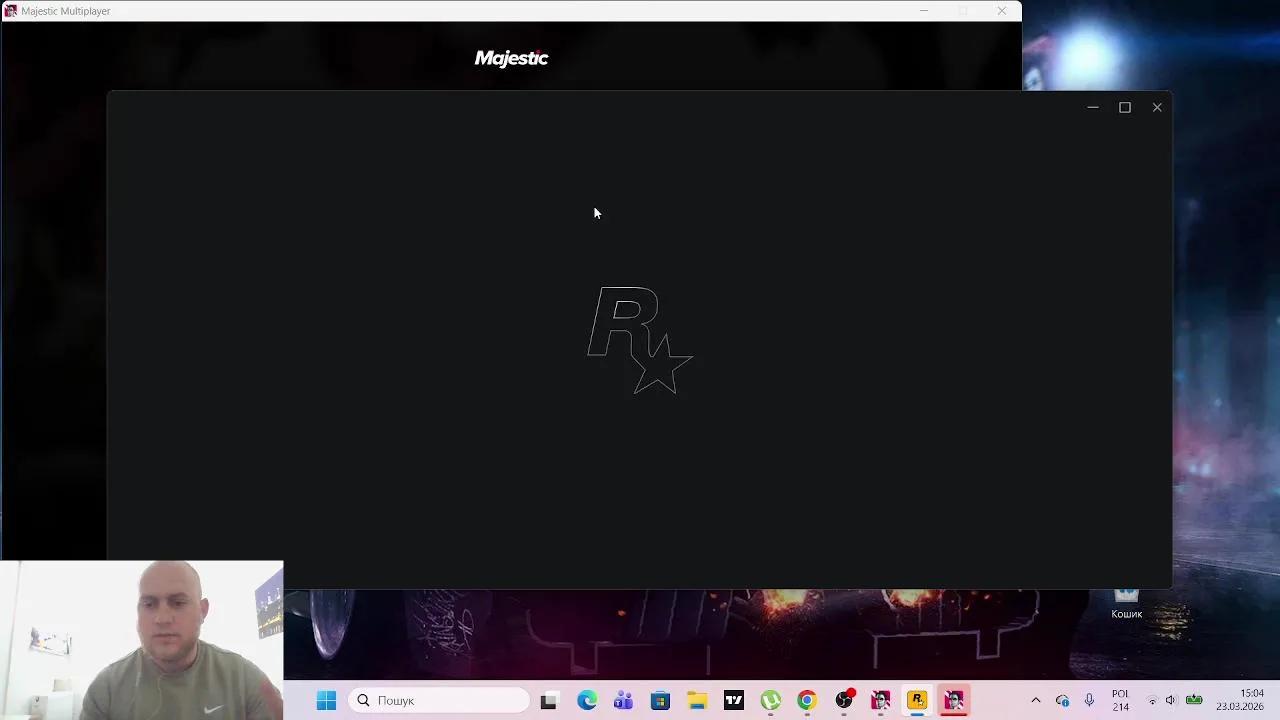Minimize the Rockstar launcher loading window
Viewport: 1280px width, 720px height.
tap(1093, 107)
